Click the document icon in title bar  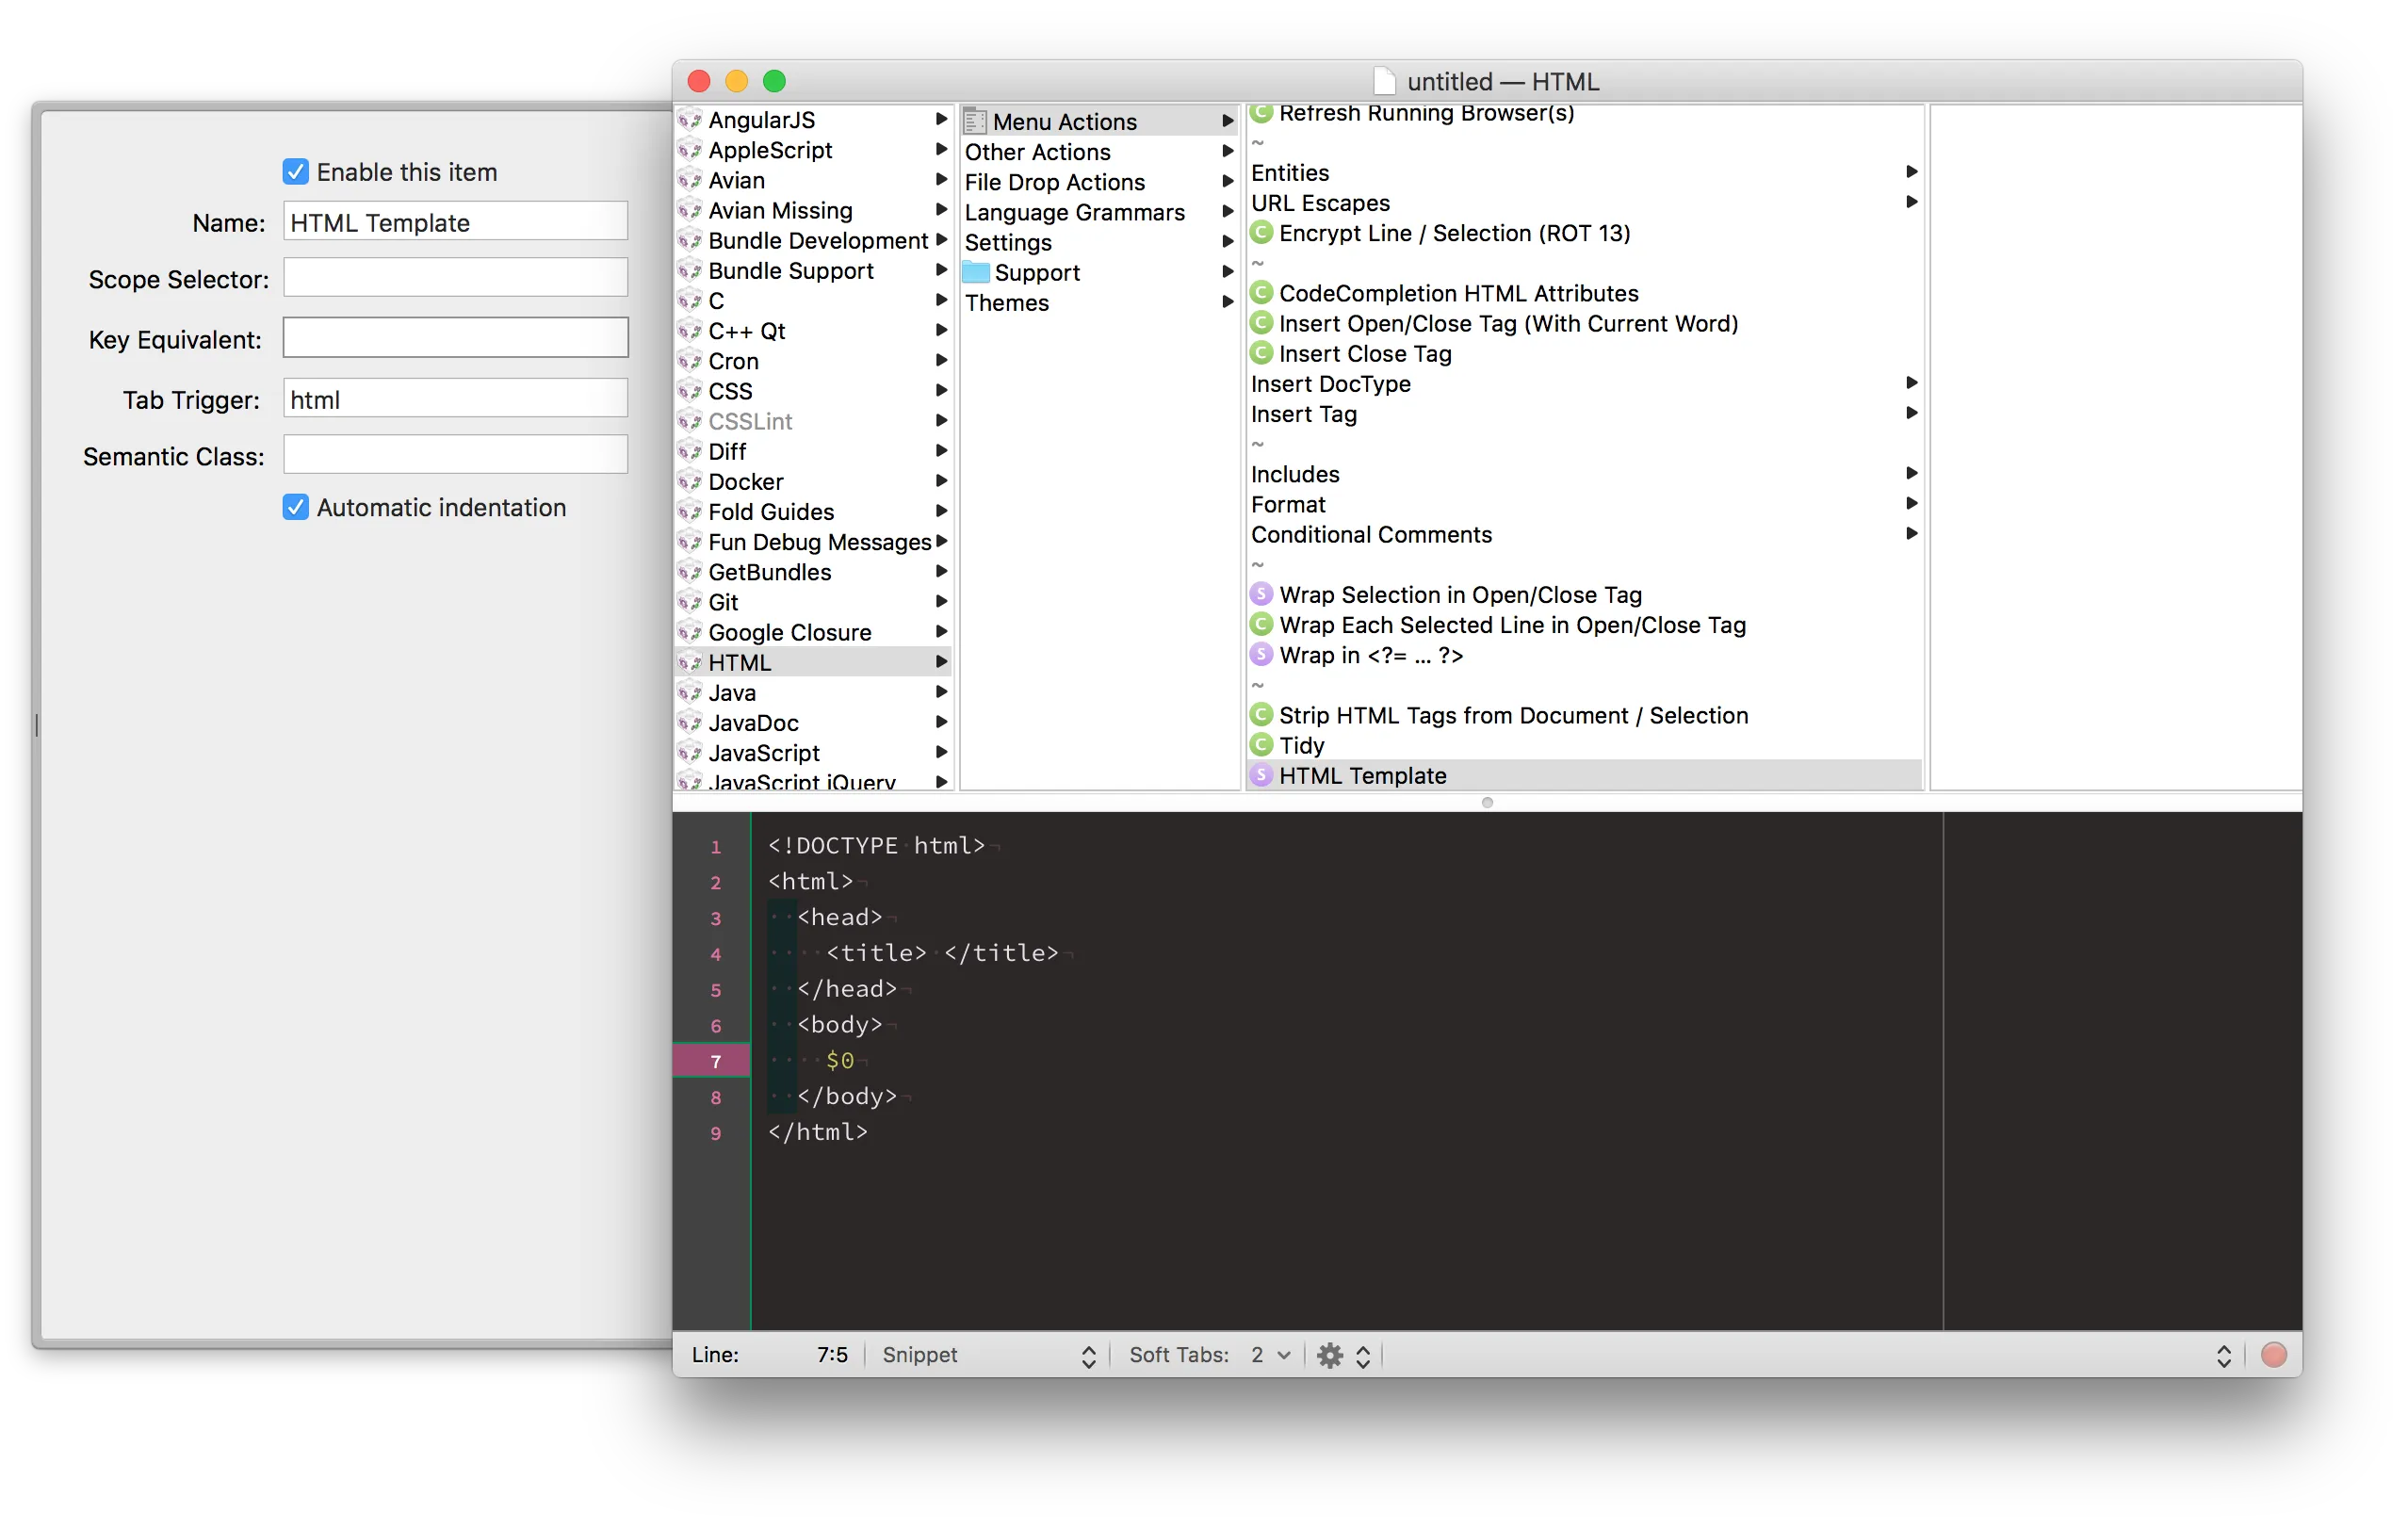coord(1384,81)
